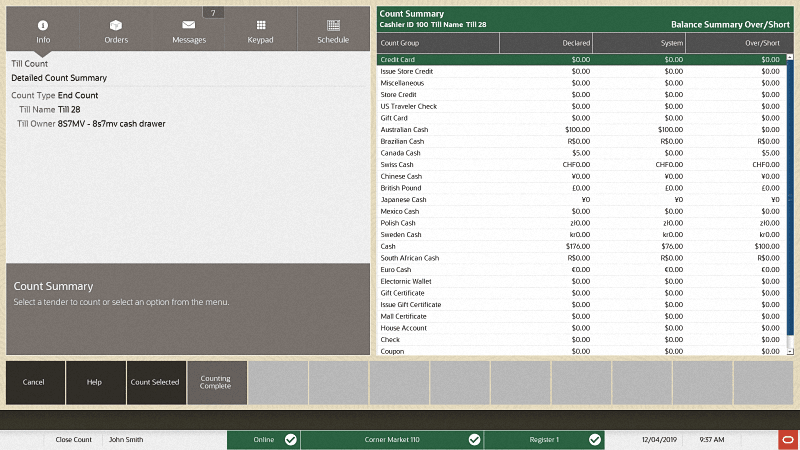Click the Declared column header

tap(546, 43)
